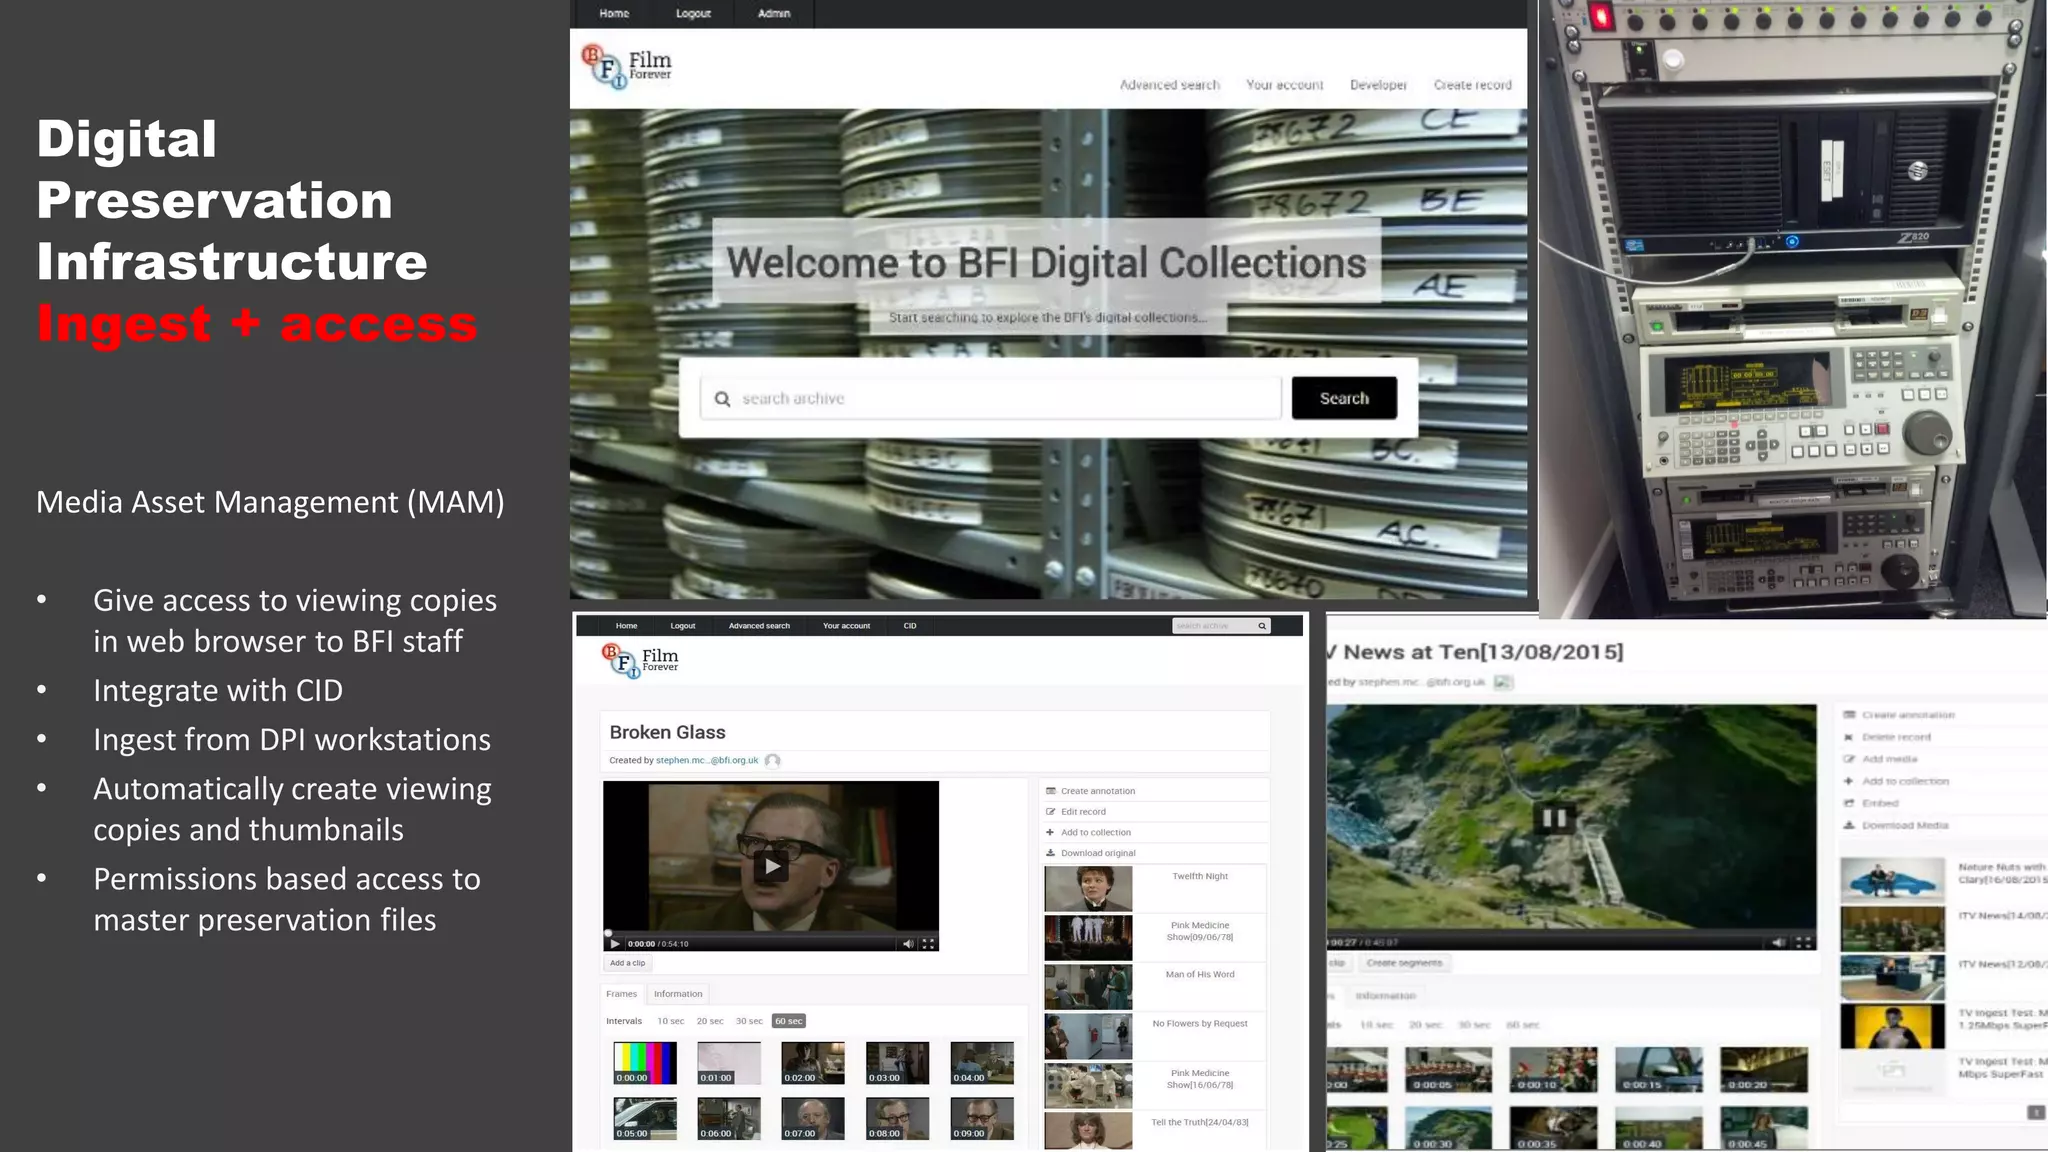Select the 10 sec interval on the Broken Glass page
Viewport: 2048px width, 1152px height.
(670, 1021)
